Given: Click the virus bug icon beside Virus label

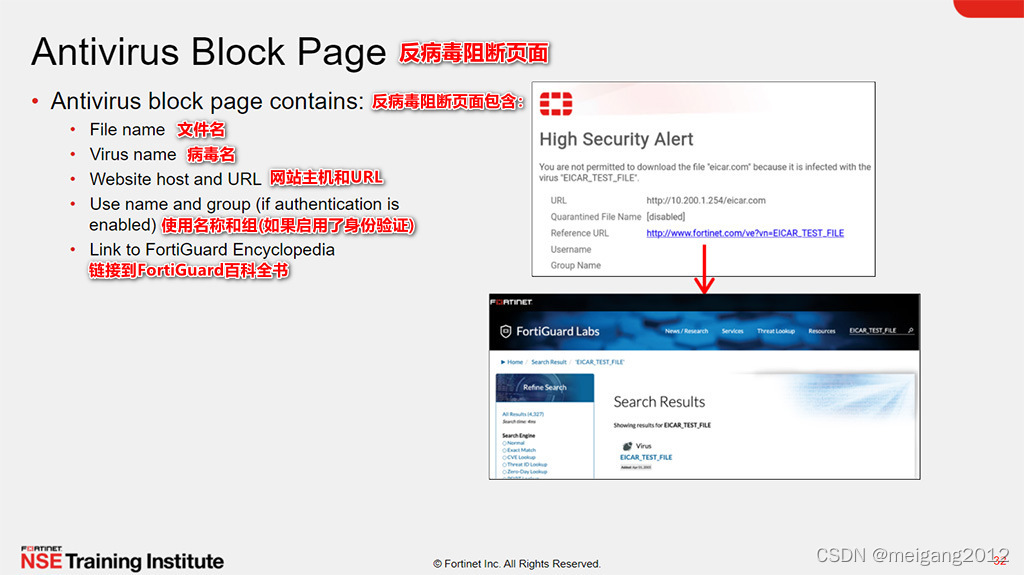Looking at the screenshot, I should 628,446.
